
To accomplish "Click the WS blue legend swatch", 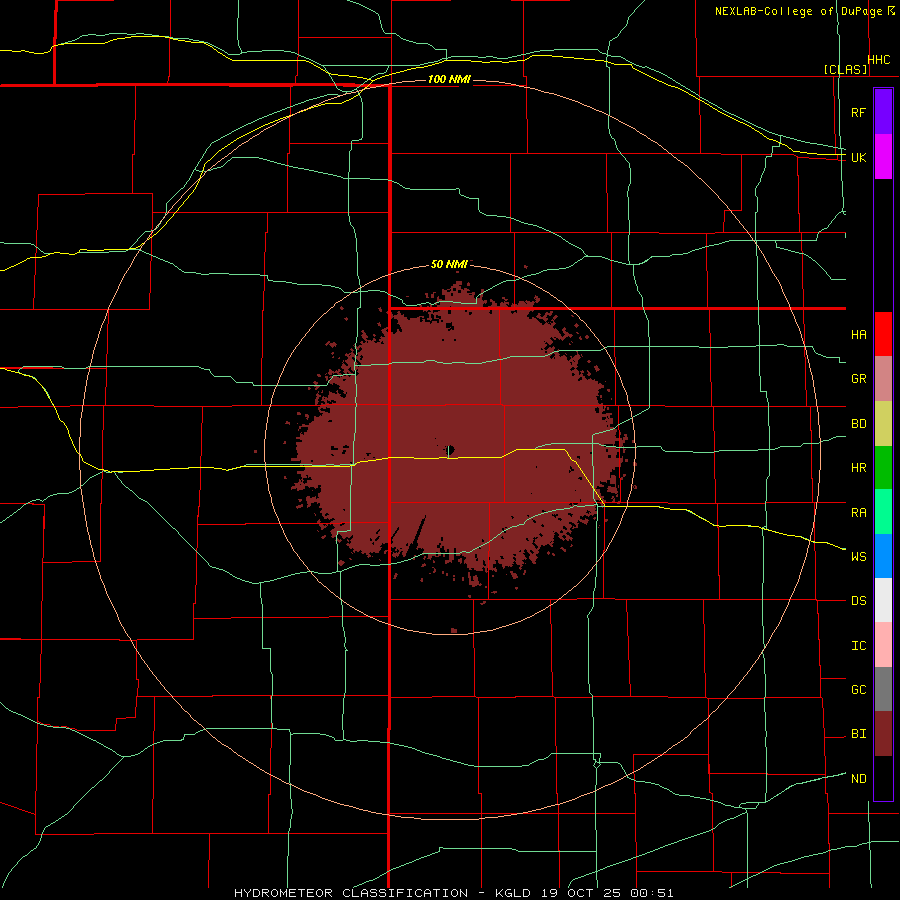I will (883, 556).
